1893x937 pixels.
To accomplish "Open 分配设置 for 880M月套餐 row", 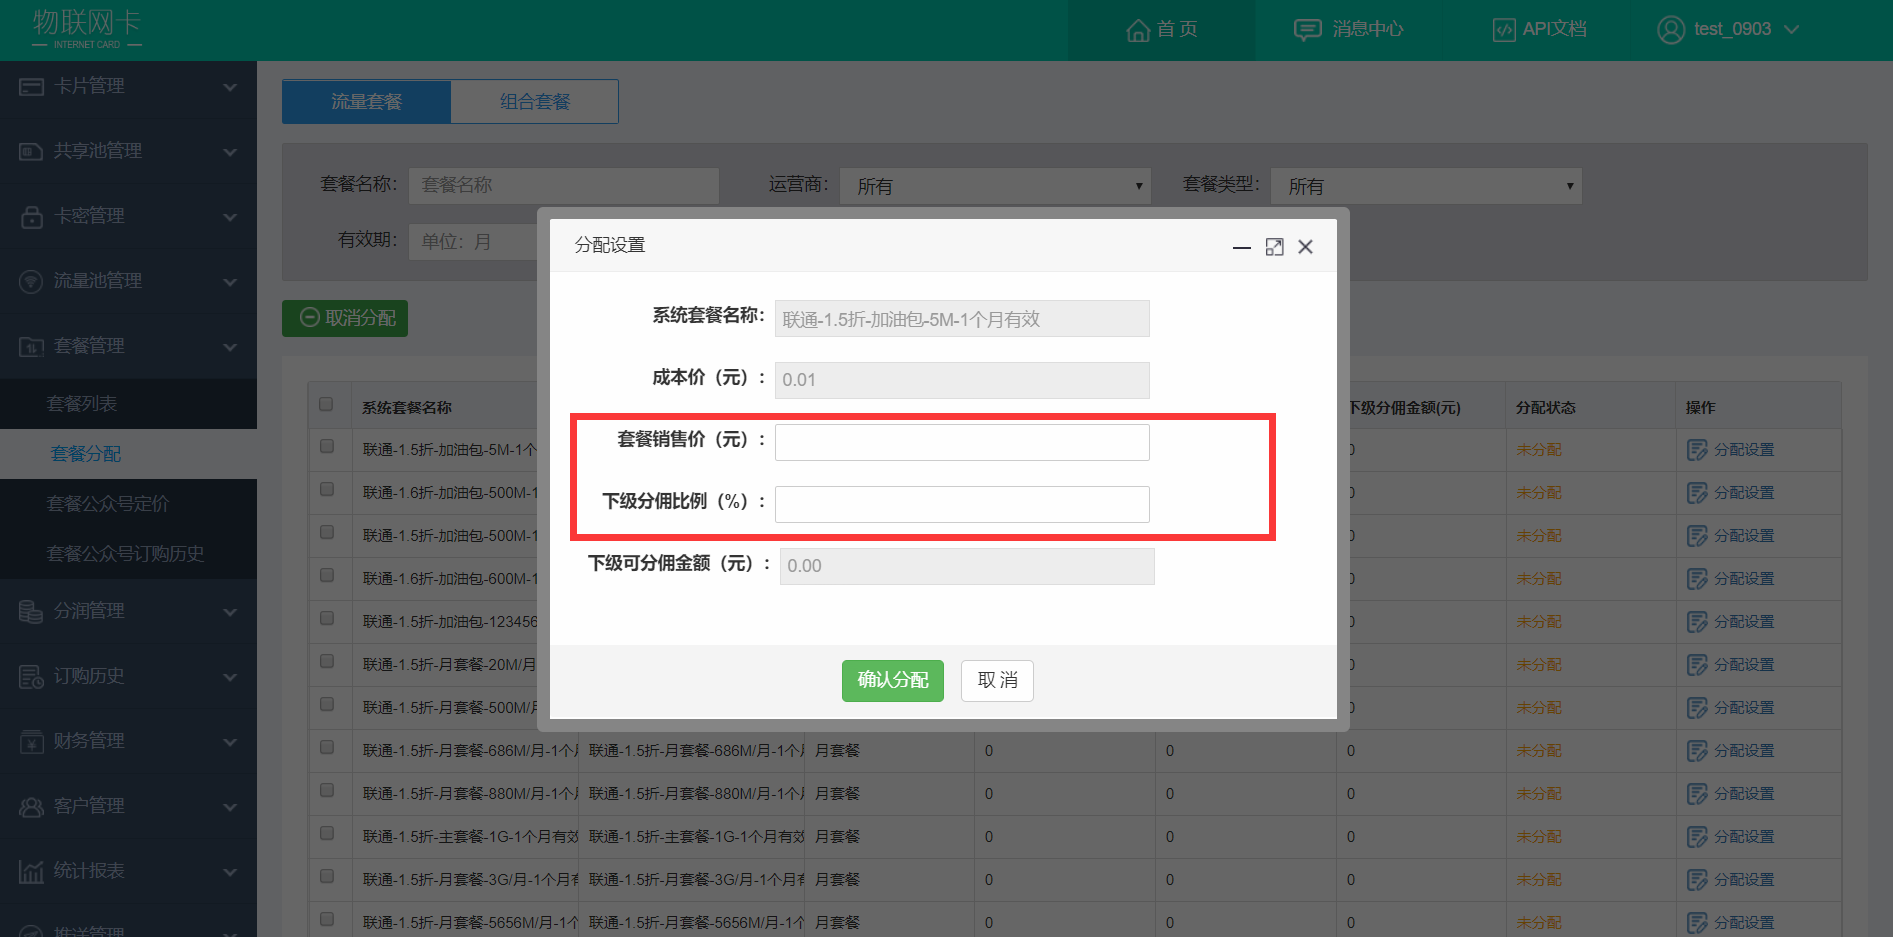I will [x=1731, y=794].
